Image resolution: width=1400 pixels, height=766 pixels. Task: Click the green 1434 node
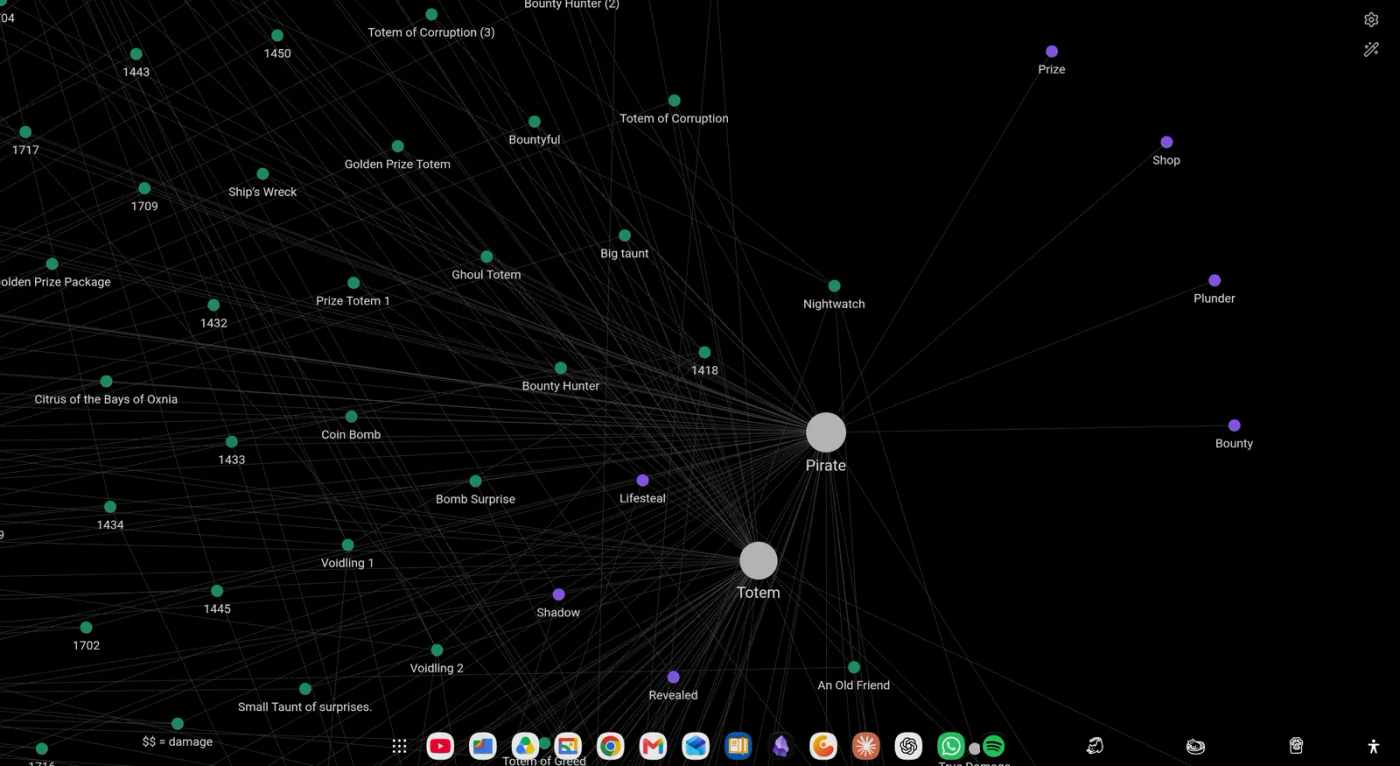[x=110, y=507]
